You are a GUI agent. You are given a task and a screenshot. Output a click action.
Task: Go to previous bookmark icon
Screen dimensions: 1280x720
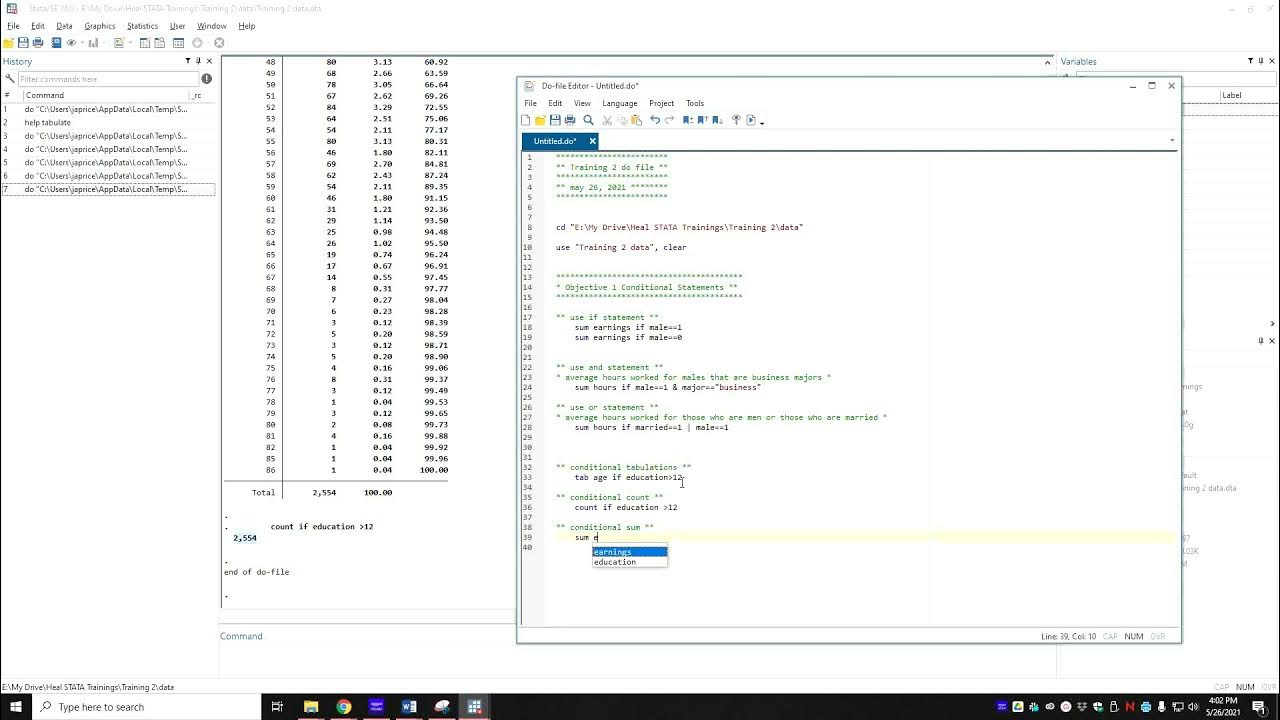tap(703, 120)
